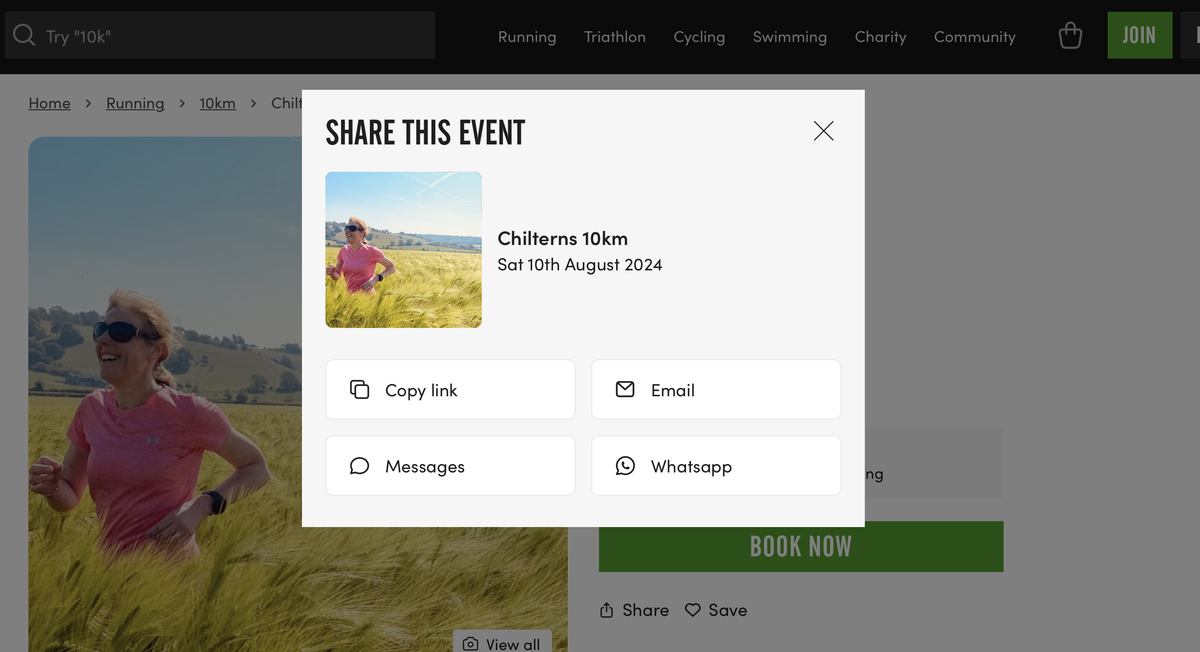Click the search magnifier icon
The height and width of the screenshot is (652, 1200).
pos(24,36)
